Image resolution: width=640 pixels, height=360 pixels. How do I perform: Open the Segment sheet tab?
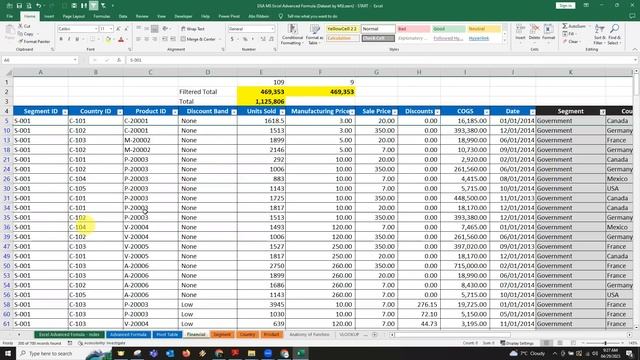[x=222, y=334]
